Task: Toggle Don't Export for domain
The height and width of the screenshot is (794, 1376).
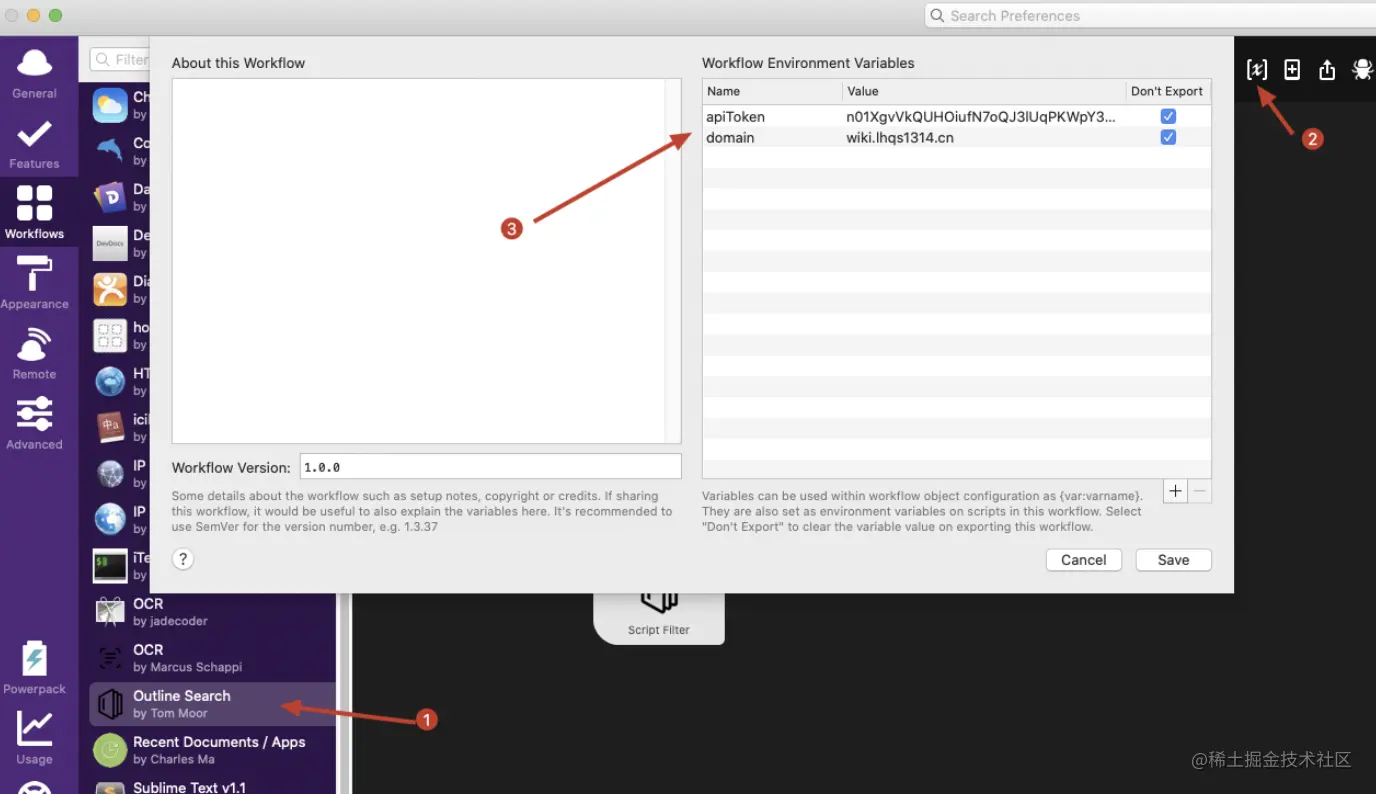Action: click(1168, 137)
